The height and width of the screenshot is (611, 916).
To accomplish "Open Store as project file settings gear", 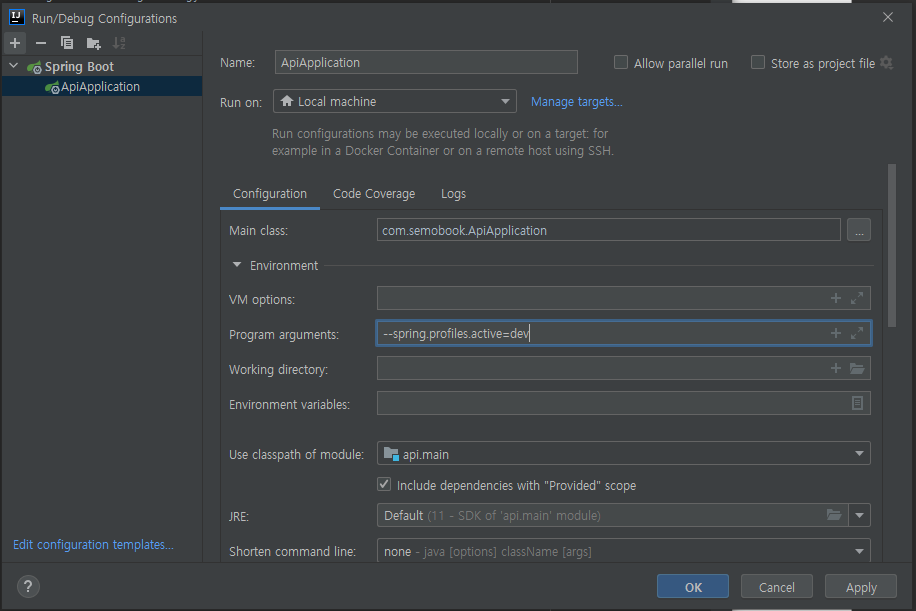I will [886, 63].
